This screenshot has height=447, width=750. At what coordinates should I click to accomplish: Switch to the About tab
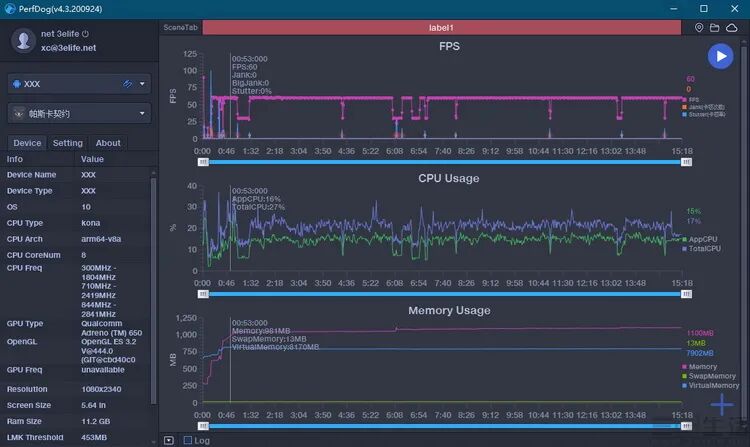[108, 143]
